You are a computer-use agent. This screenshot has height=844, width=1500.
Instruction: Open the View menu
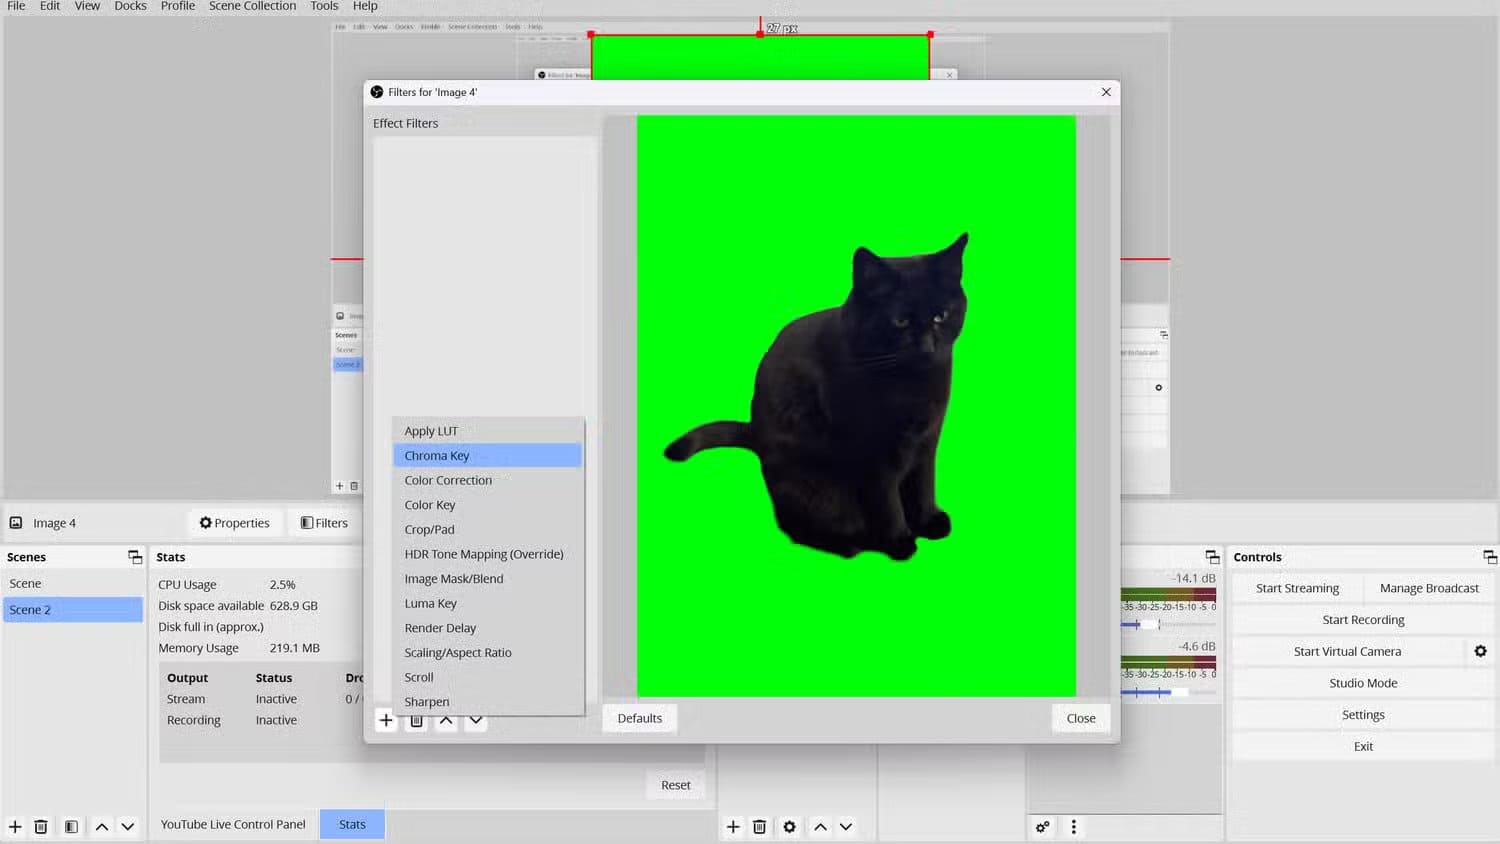(x=87, y=6)
